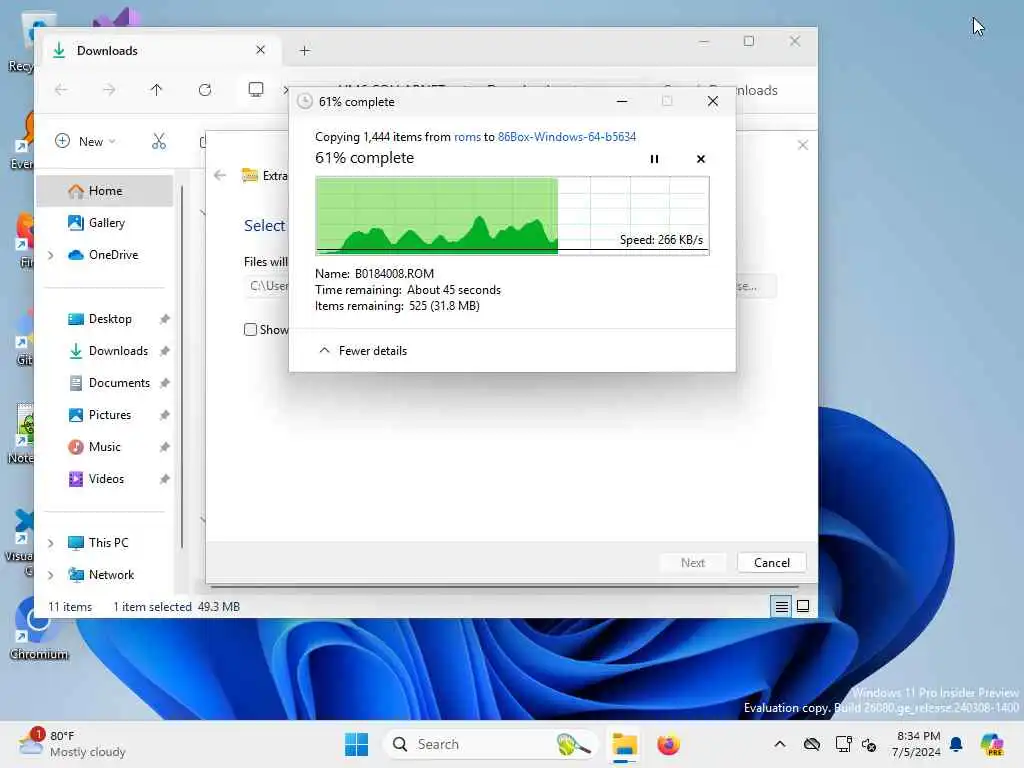Viewport: 1024px width, 768px height.
Task: Open the roms source folder link
Action: [x=467, y=136]
